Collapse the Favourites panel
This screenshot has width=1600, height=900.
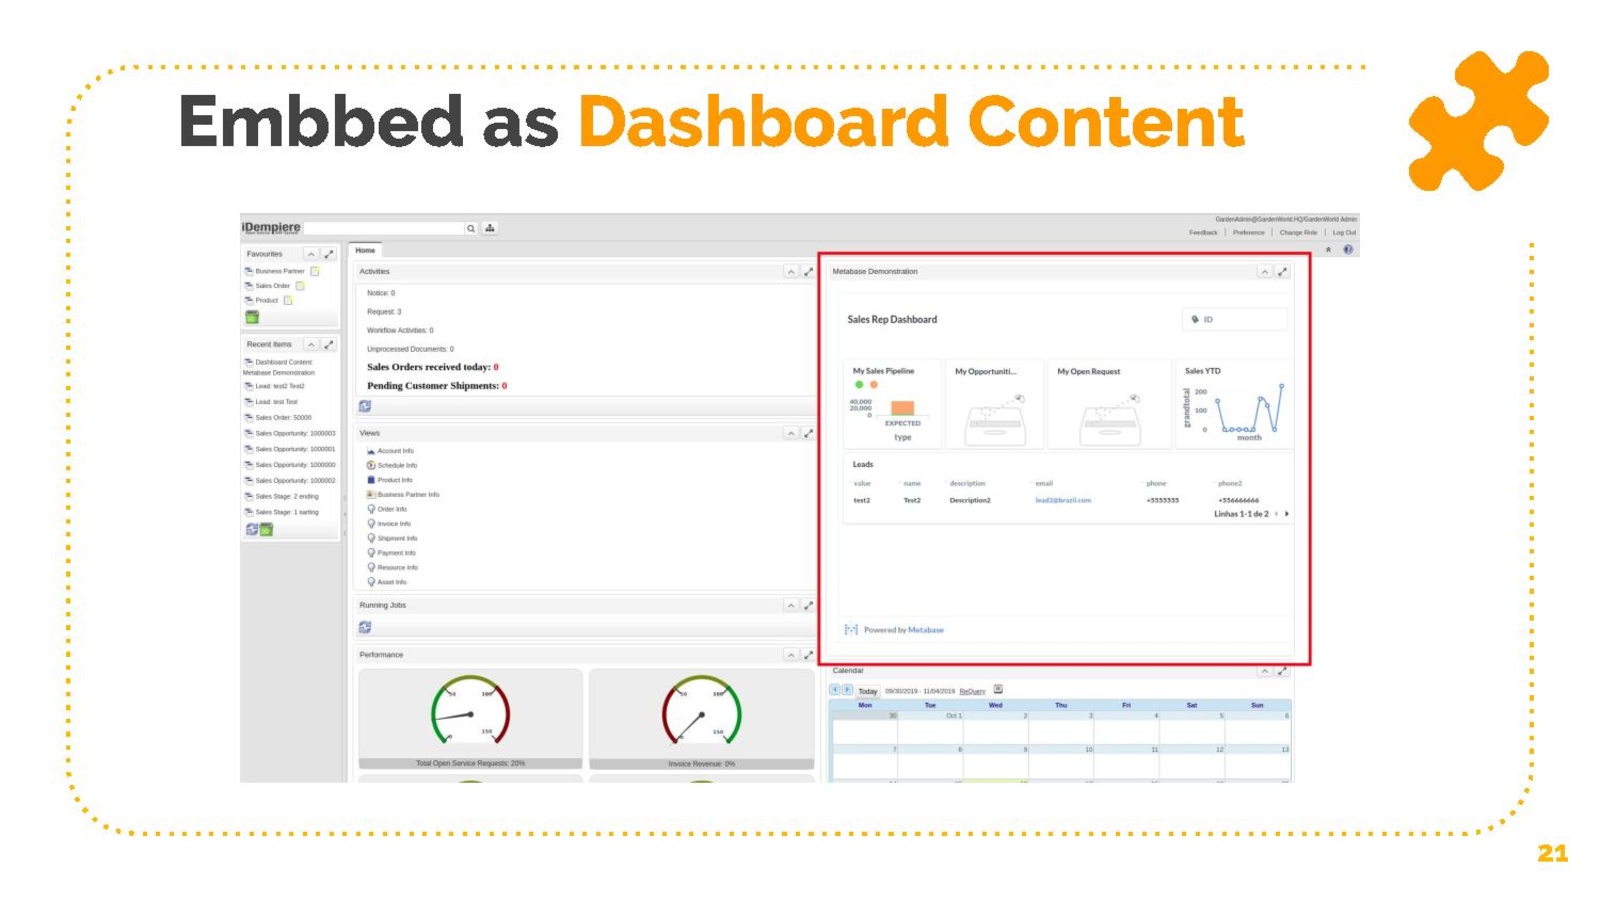tap(311, 254)
